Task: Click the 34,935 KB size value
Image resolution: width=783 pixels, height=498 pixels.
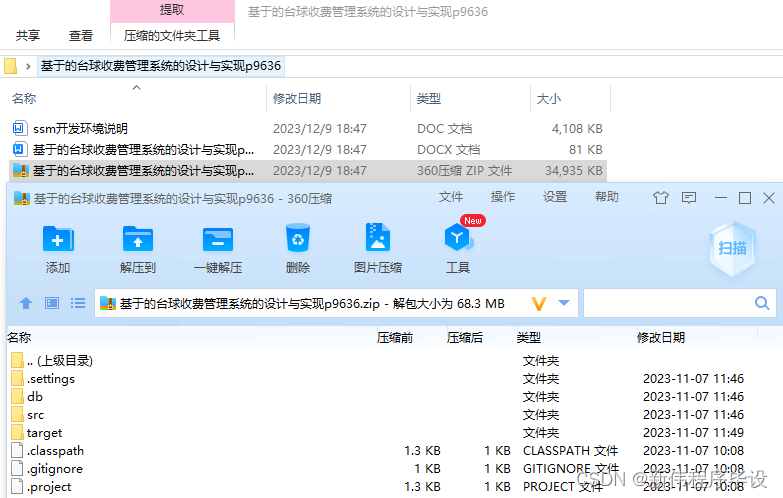Action: [573, 170]
